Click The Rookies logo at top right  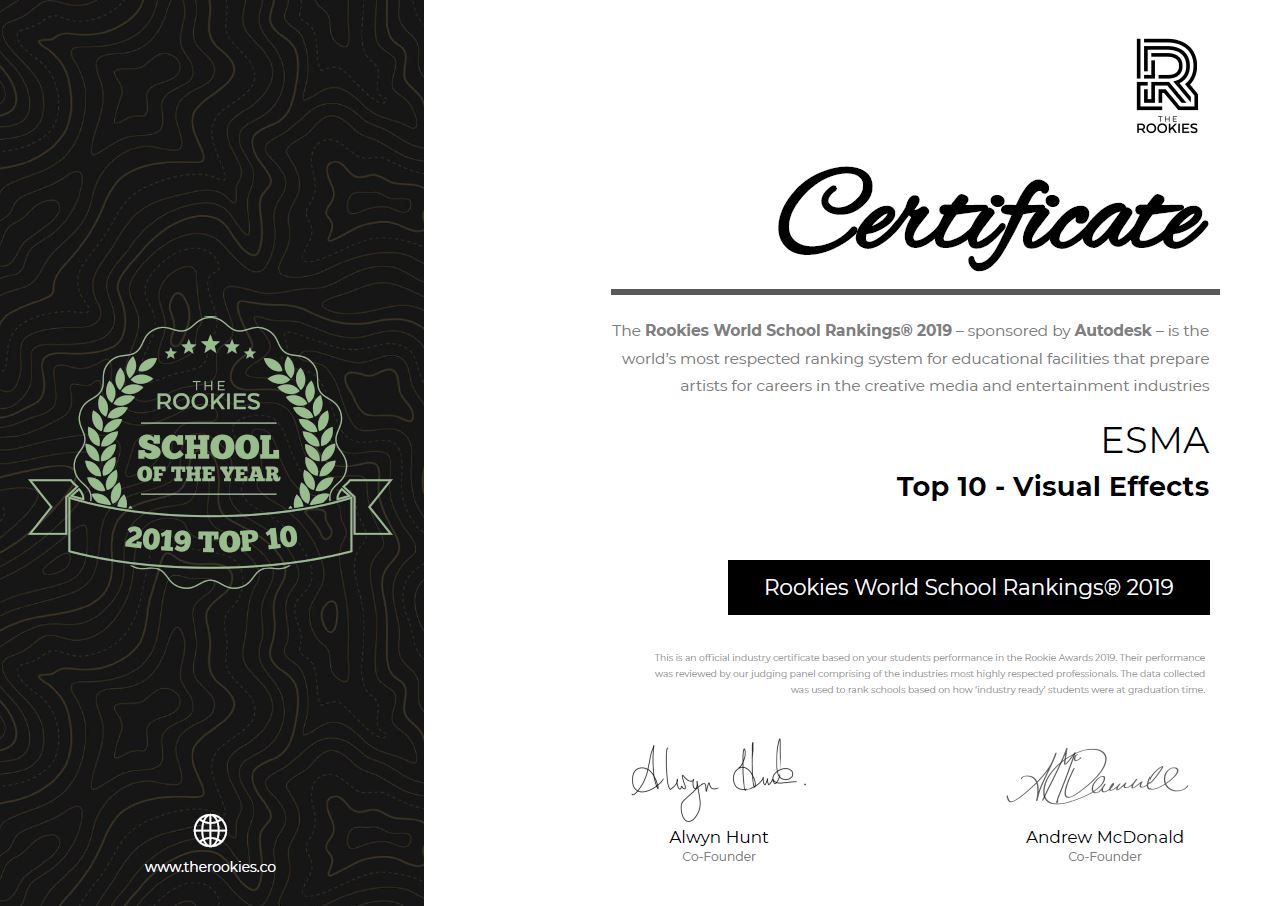coord(1167,86)
